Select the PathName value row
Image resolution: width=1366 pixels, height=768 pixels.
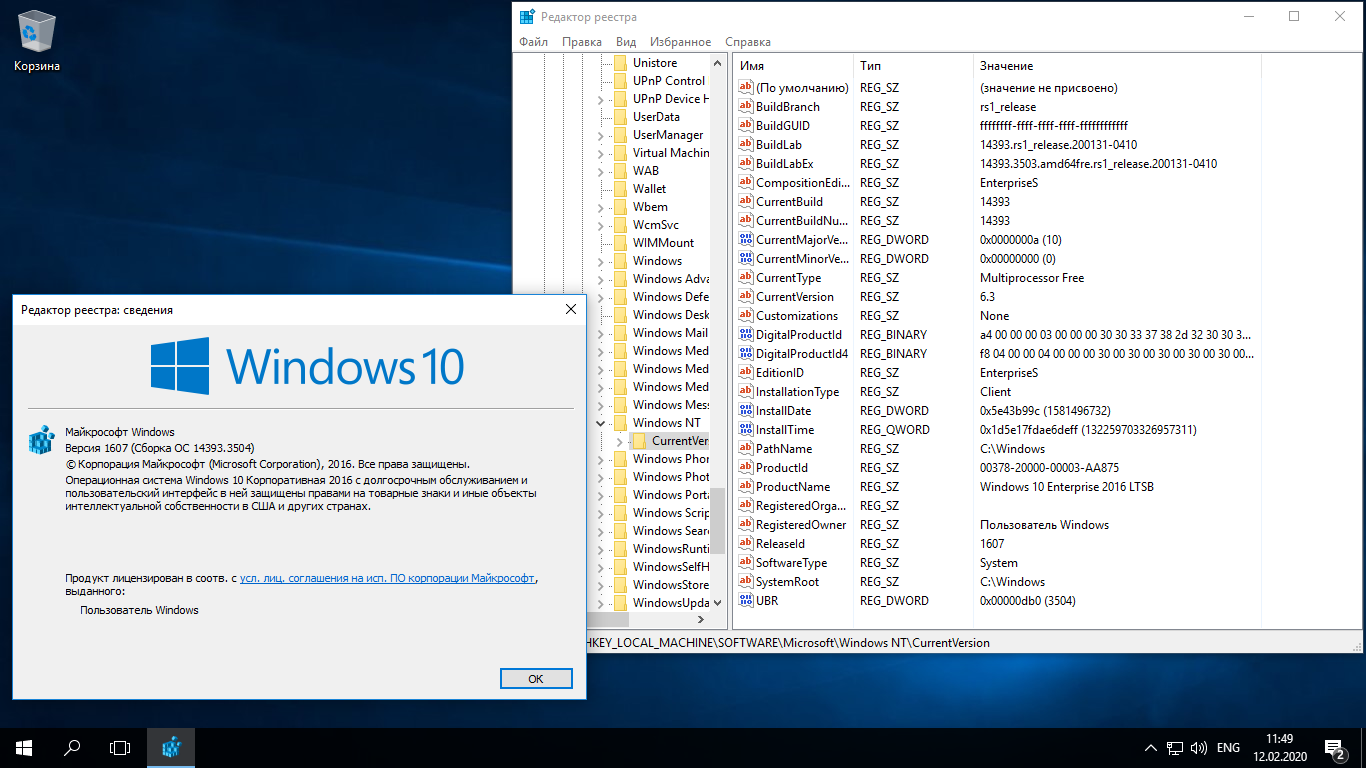pos(998,449)
